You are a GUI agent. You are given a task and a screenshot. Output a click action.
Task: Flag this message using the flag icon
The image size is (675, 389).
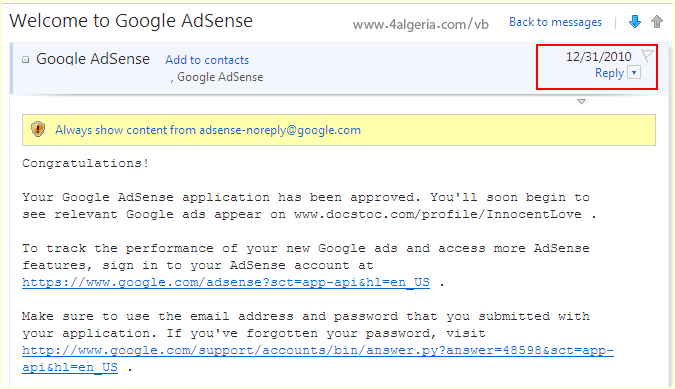[x=647, y=56]
